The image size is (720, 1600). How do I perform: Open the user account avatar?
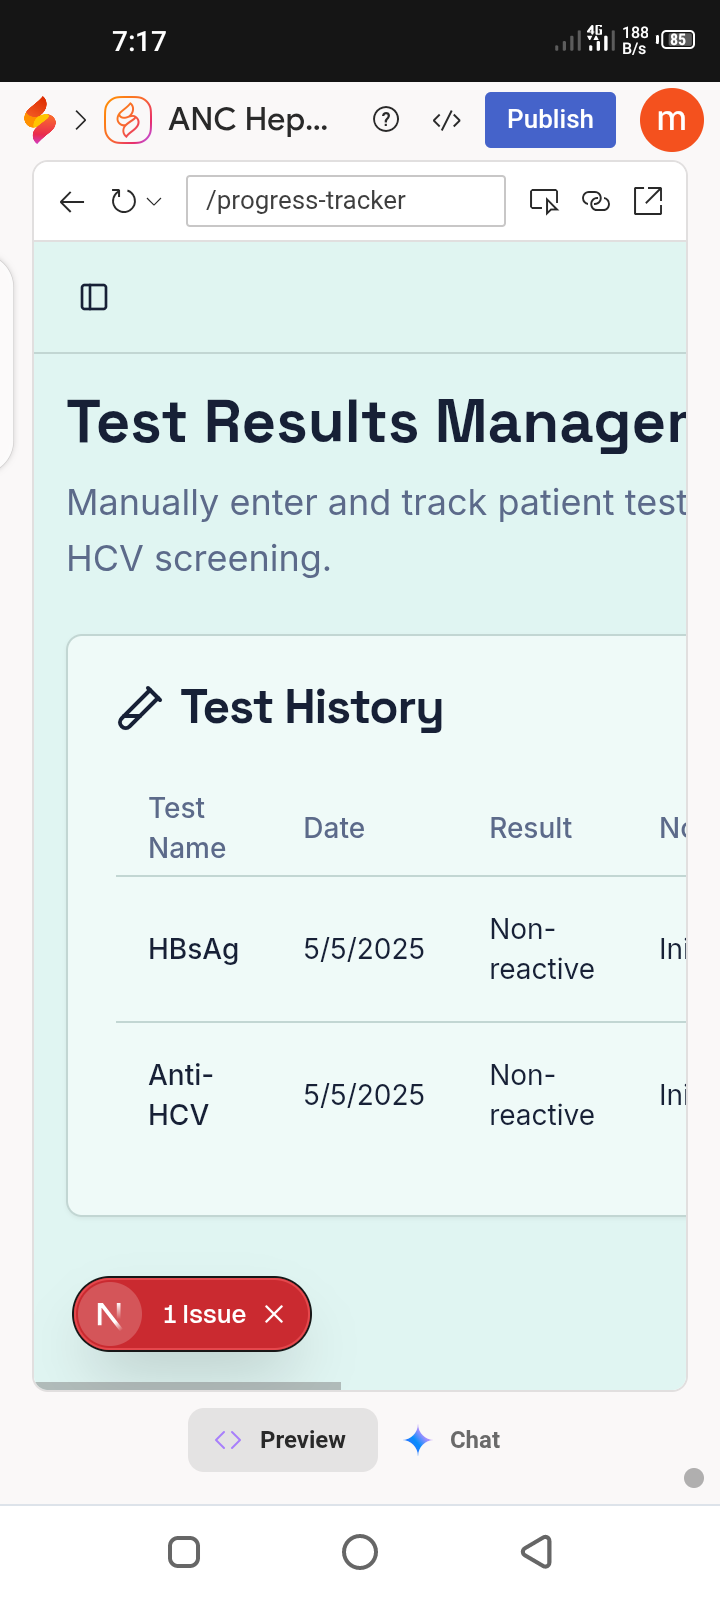(672, 120)
